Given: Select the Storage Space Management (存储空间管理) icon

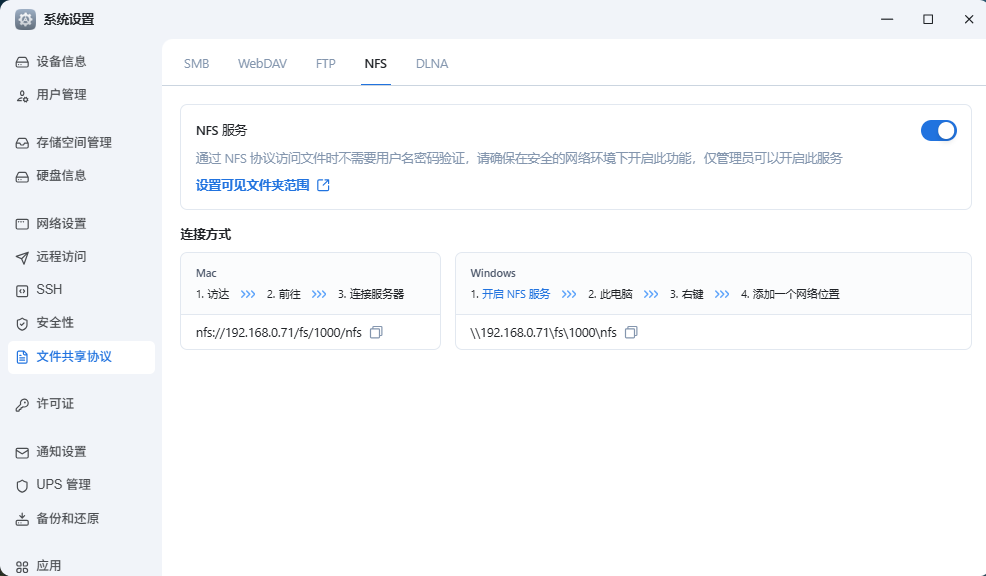Looking at the screenshot, I should coord(22,143).
